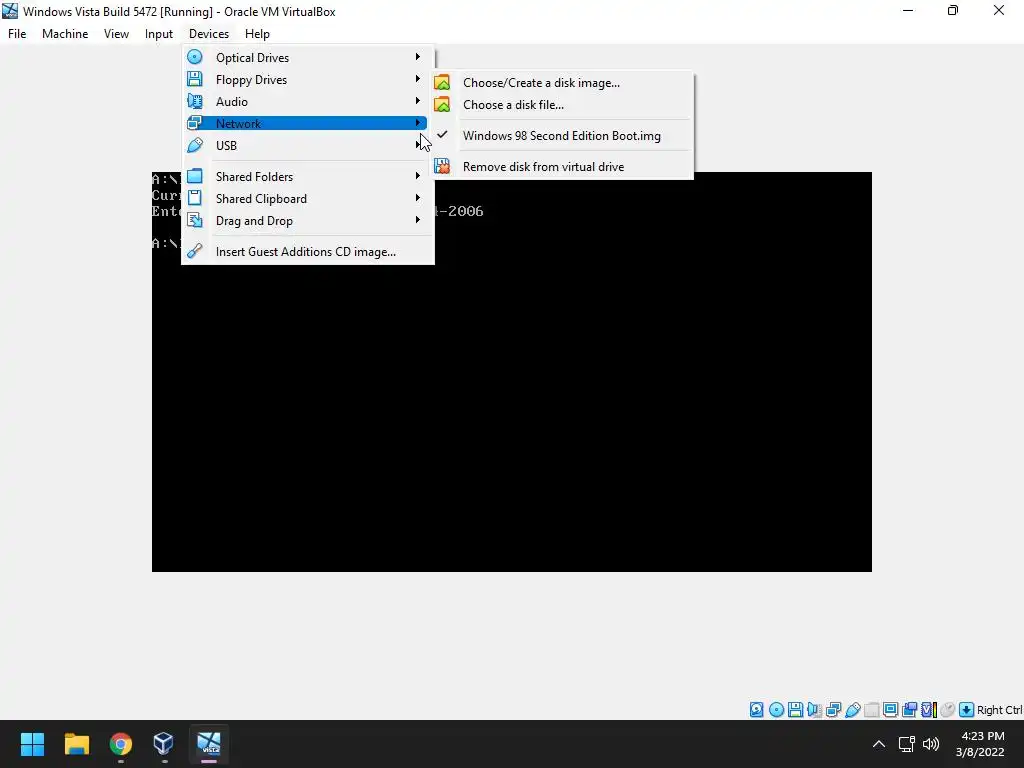This screenshot has height=768, width=1024.
Task: Select Choose/Create a disk image... entry
Action: point(562,83)
